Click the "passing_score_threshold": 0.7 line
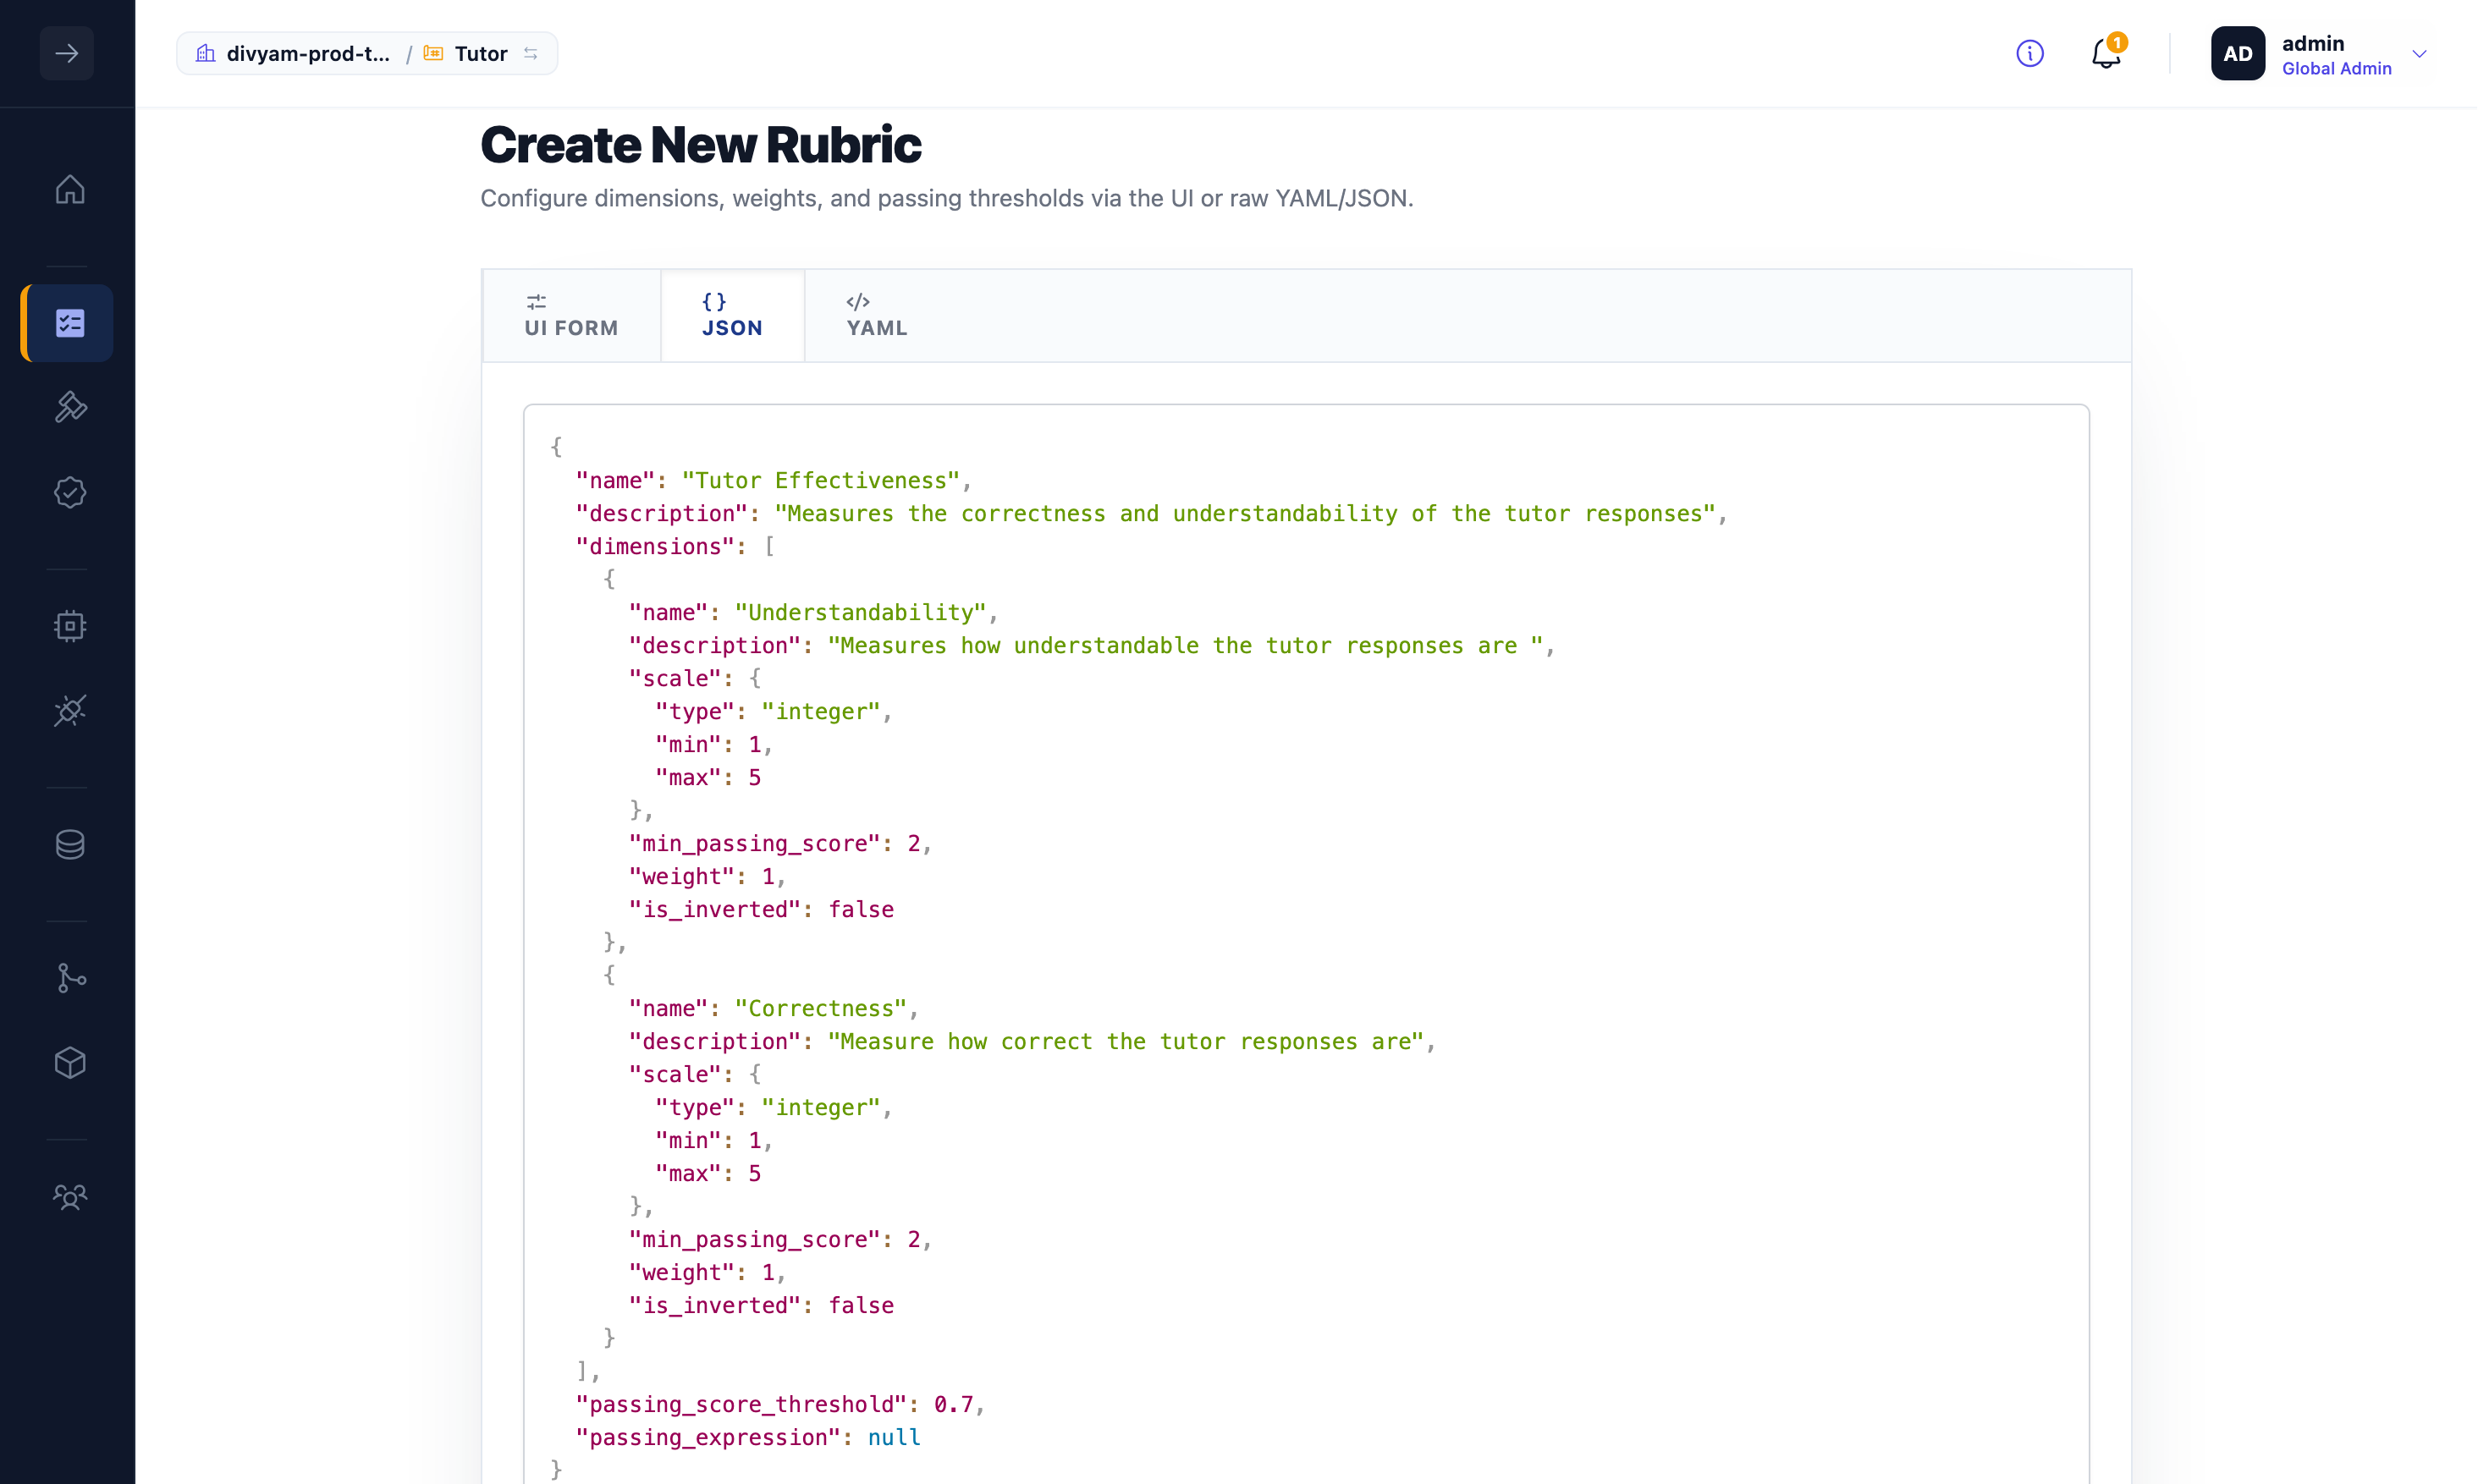The height and width of the screenshot is (1484, 2478). [x=780, y=1405]
